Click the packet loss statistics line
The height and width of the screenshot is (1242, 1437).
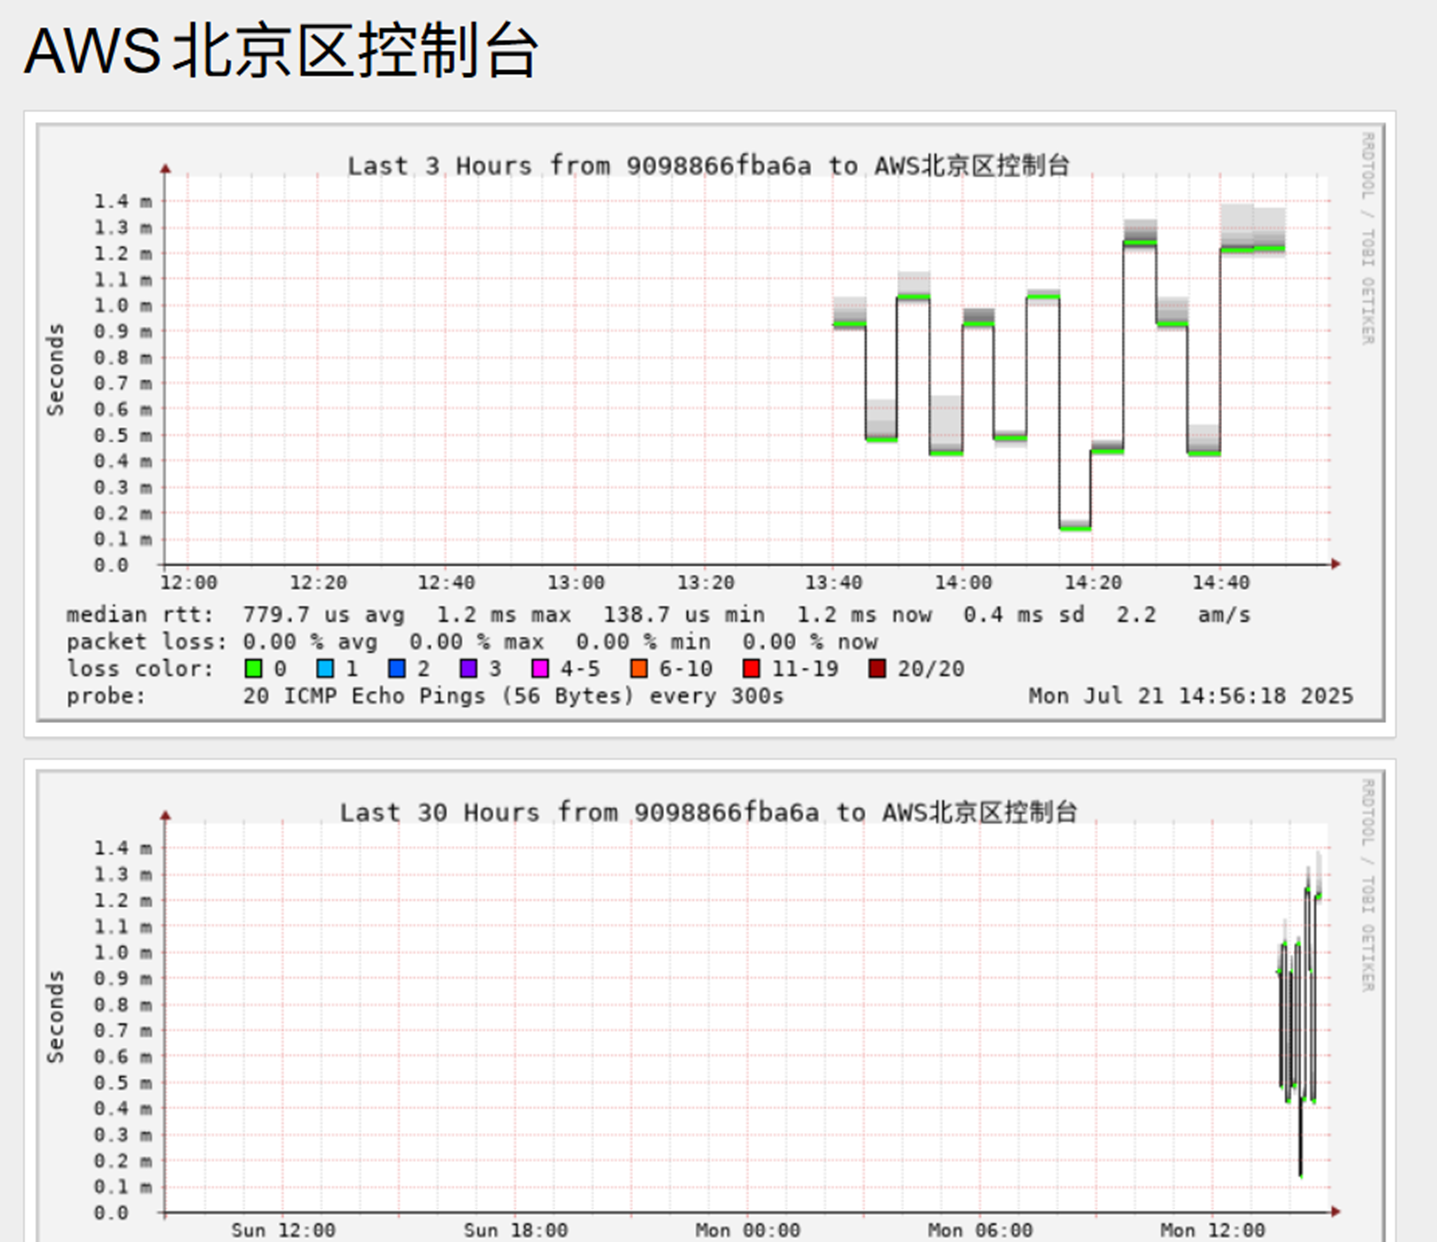[x=472, y=642]
